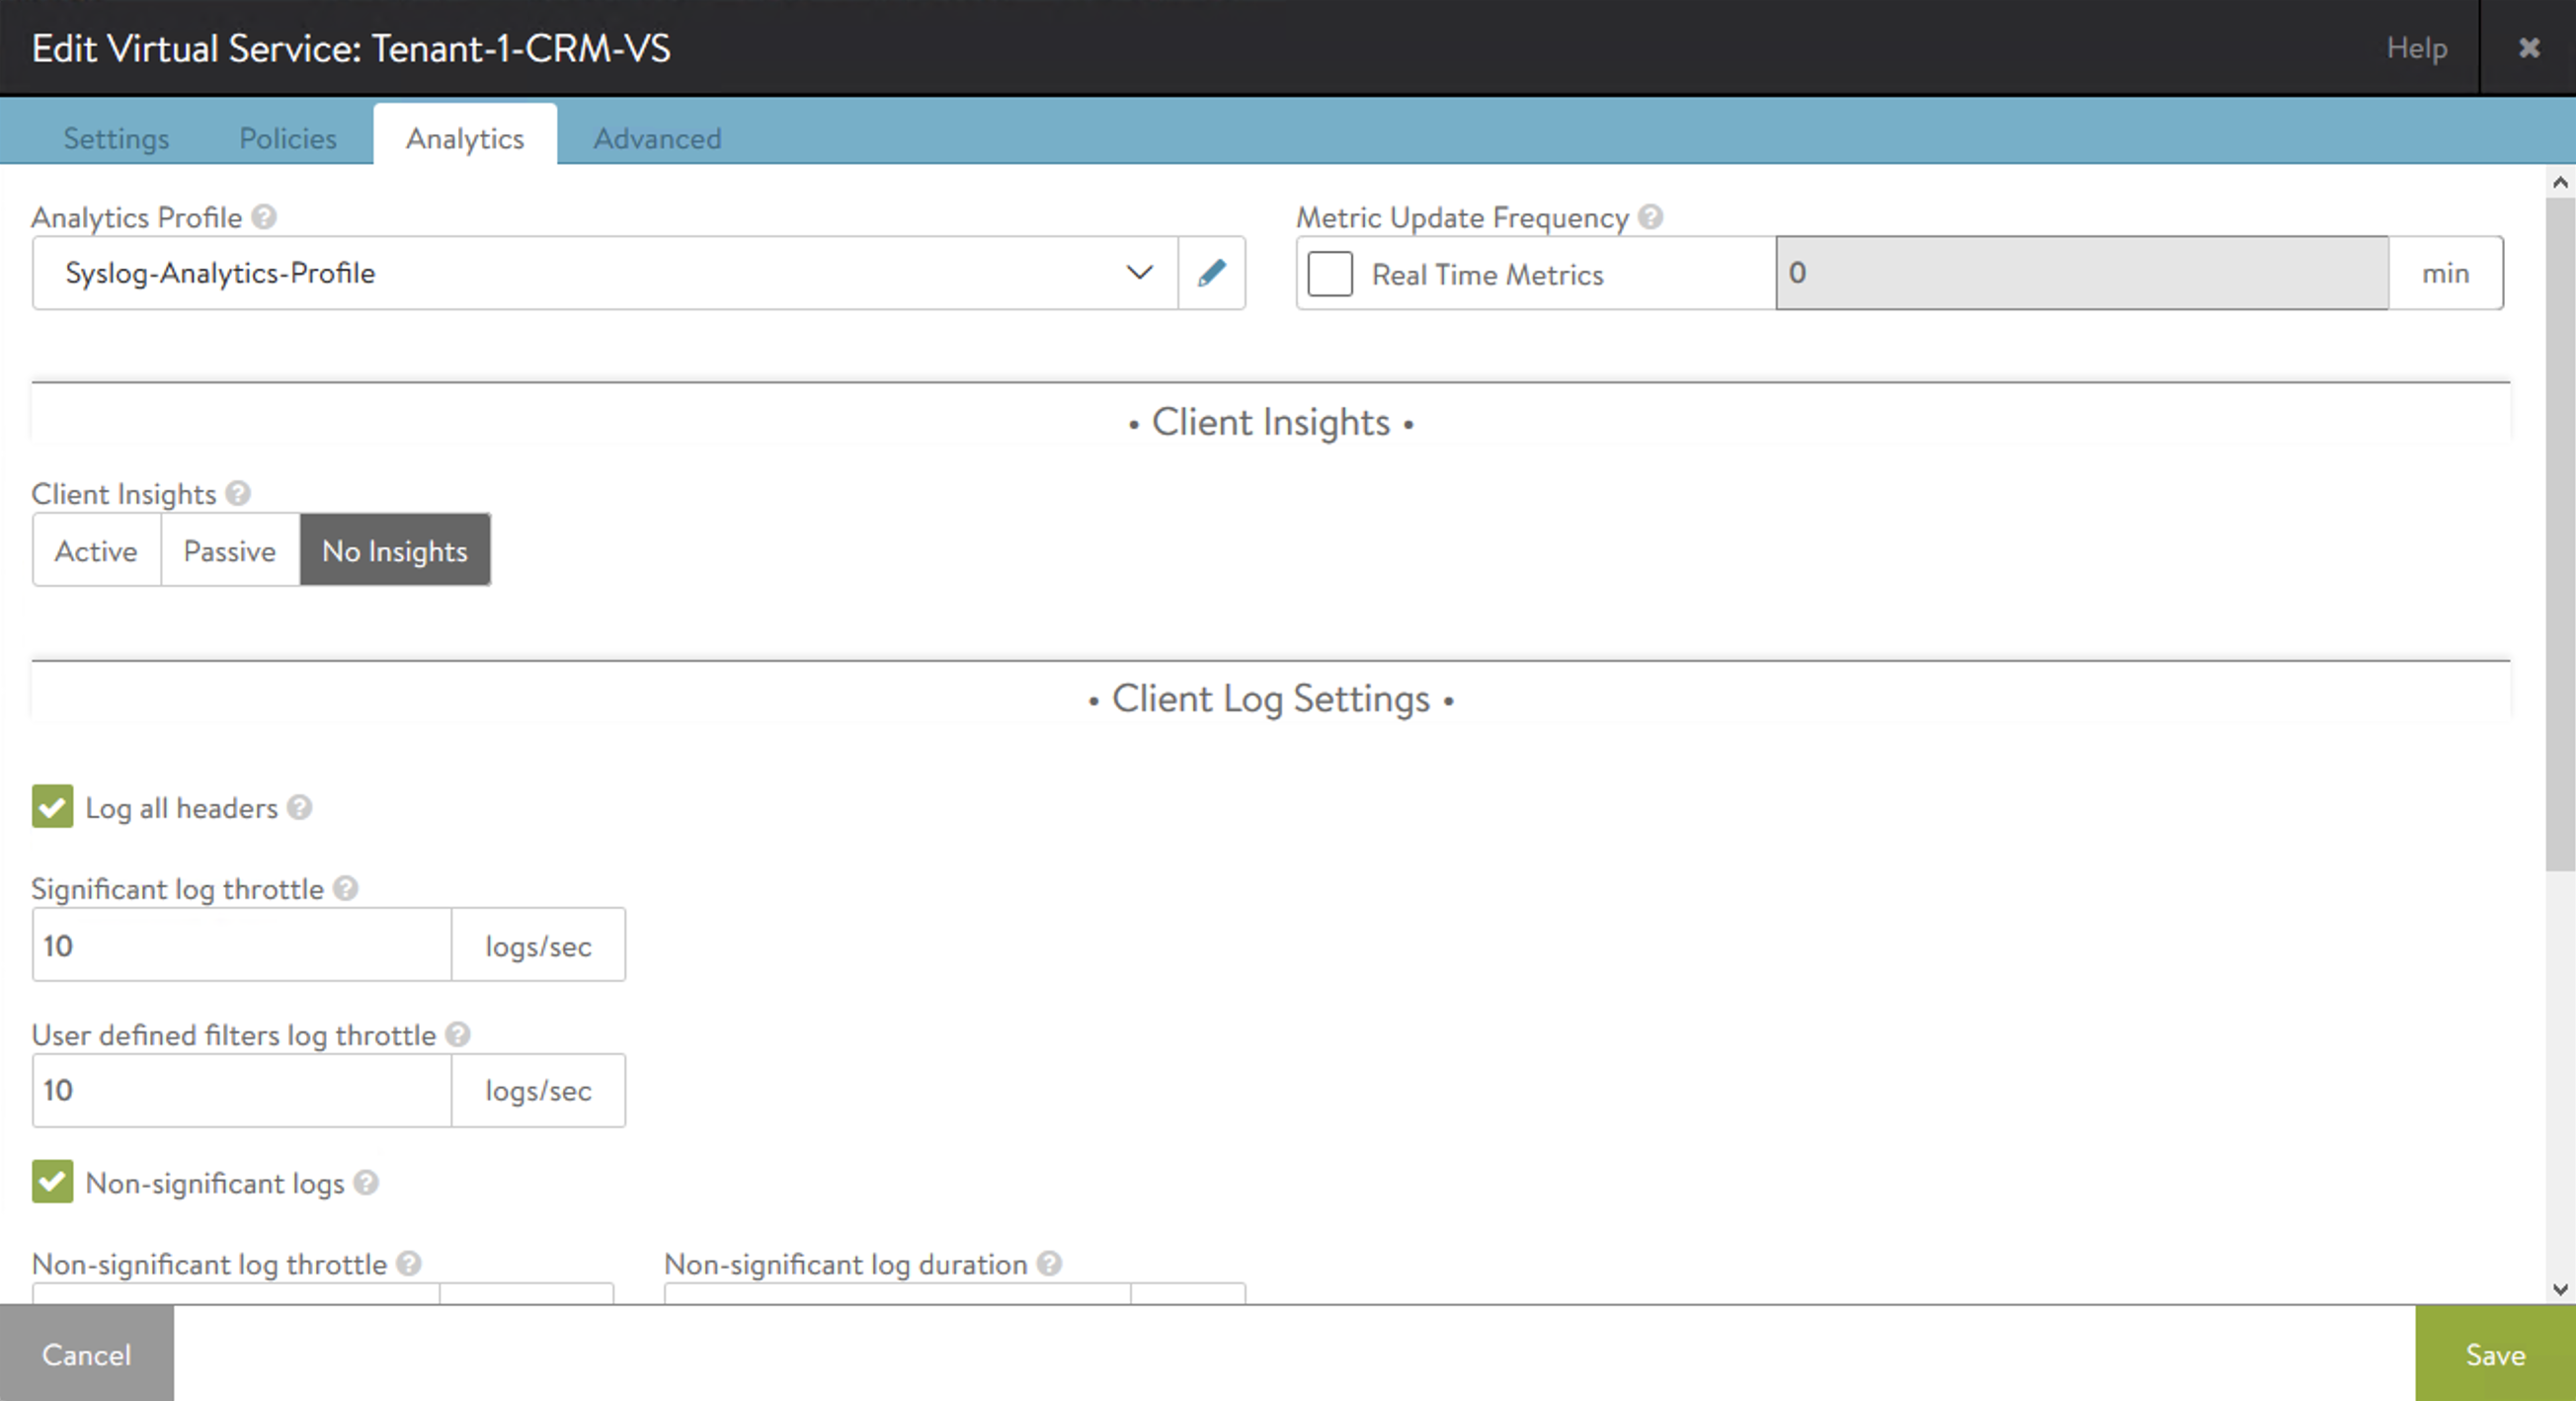2576x1401 pixels.
Task: Show help for Non-significant log duration
Action: click(1049, 1264)
